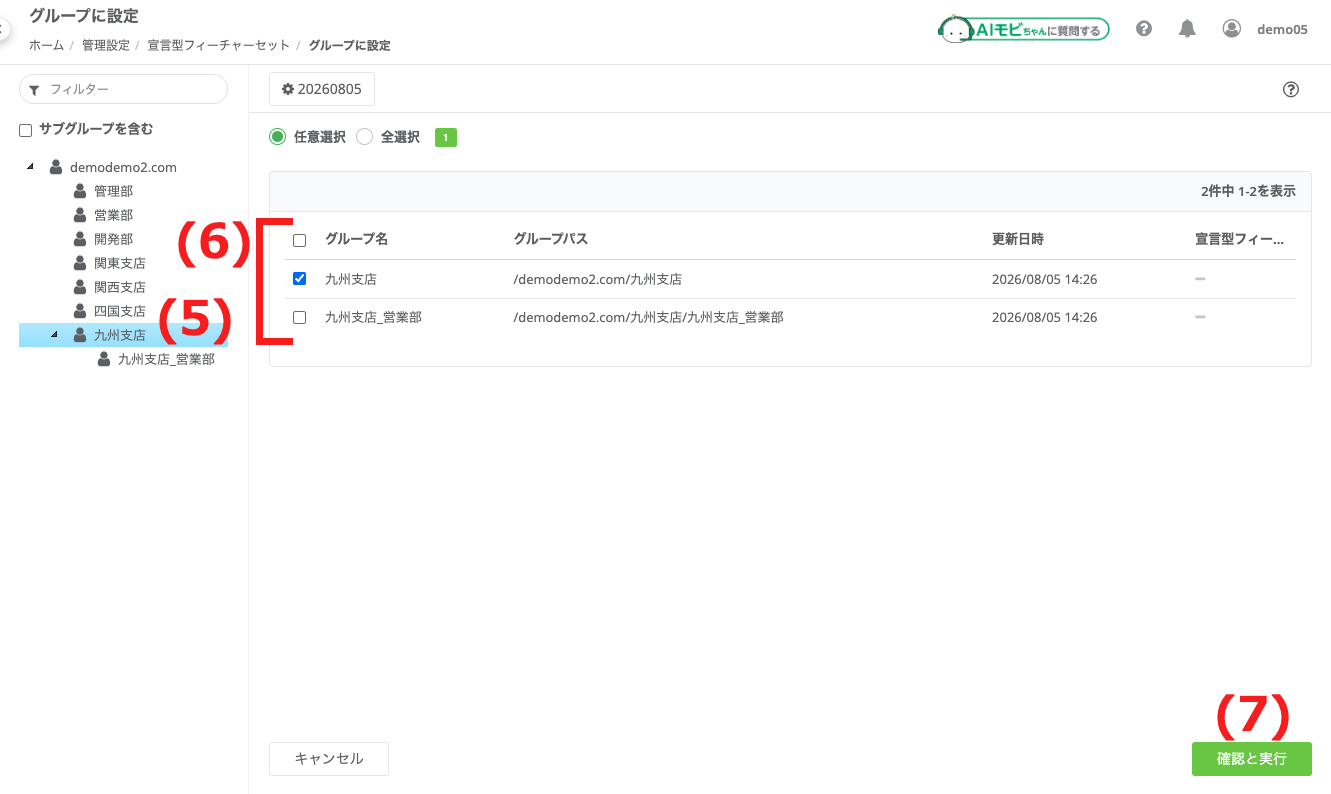The width and height of the screenshot is (1331, 794).
Task: Go to 宣言型フィーチャーセット in the breadcrumb
Action: 219,45
